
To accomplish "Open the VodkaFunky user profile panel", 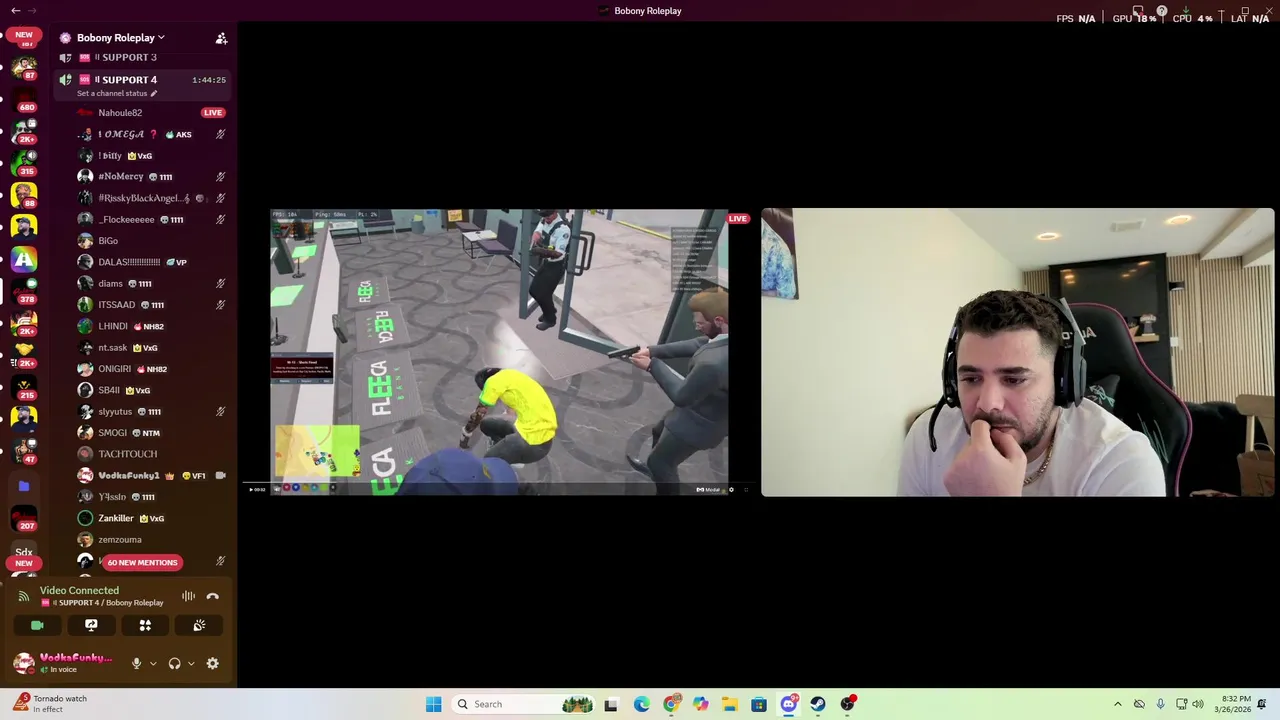I will (63, 663).
